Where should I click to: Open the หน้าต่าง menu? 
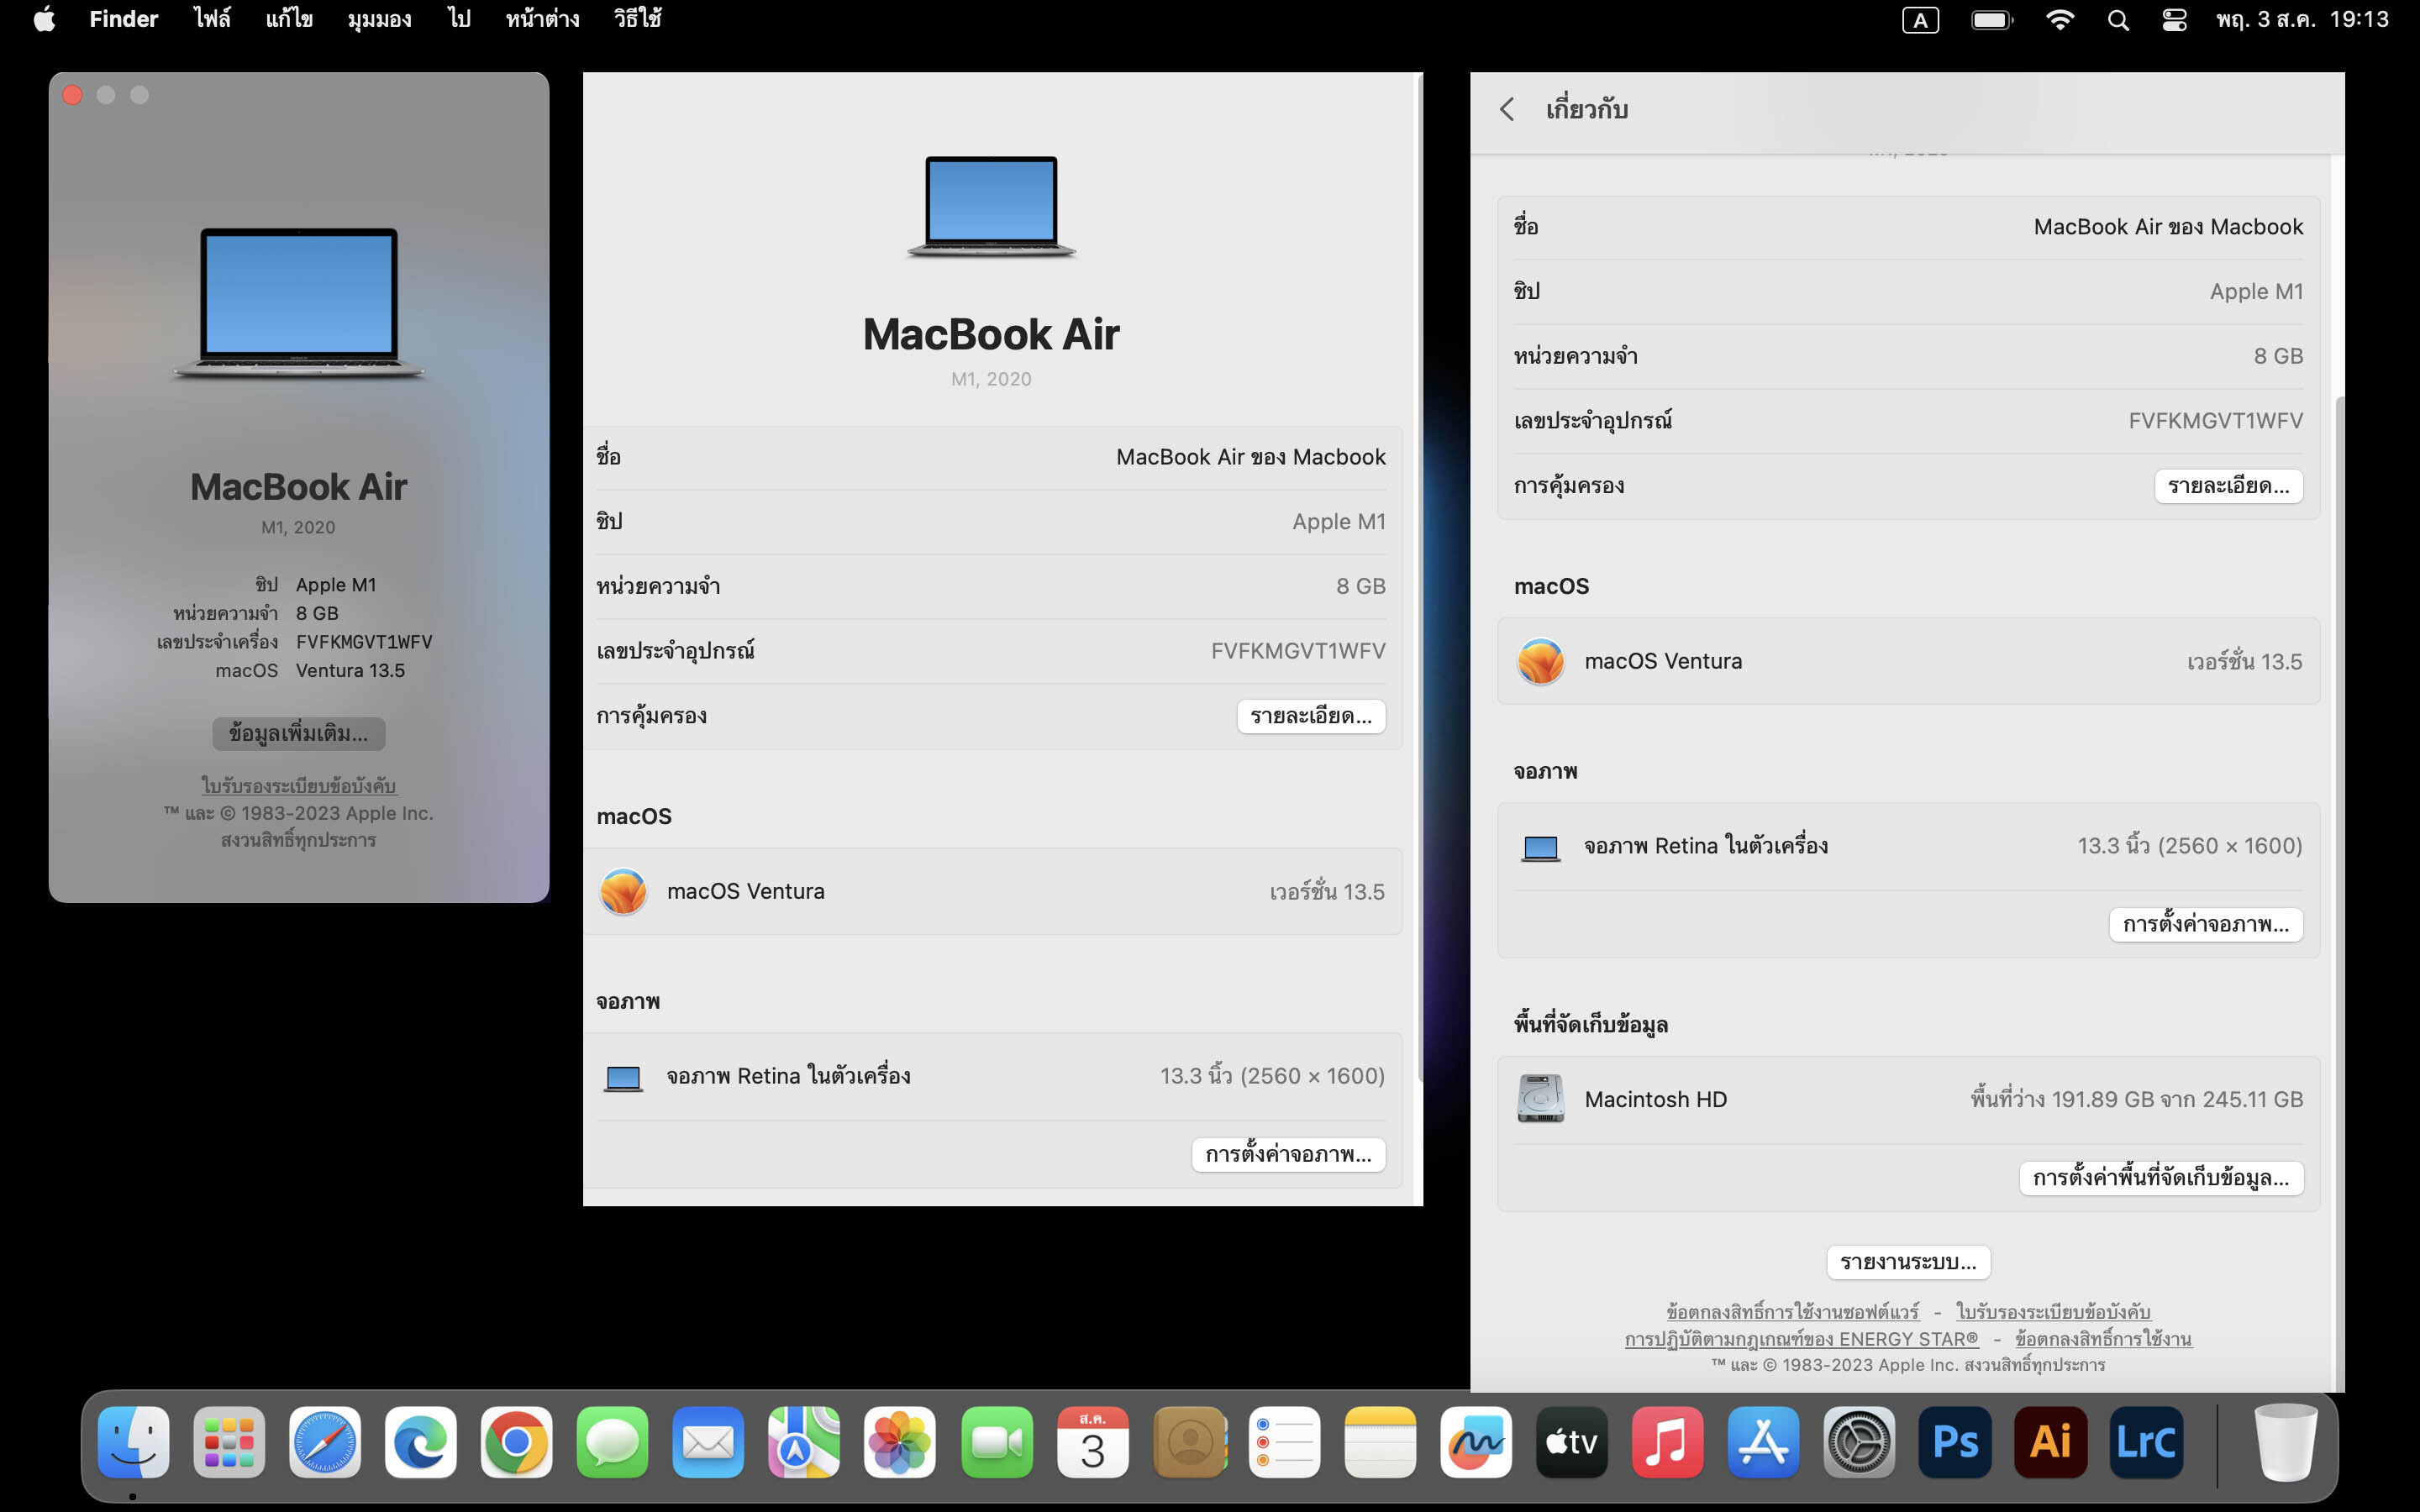[542, 19]
